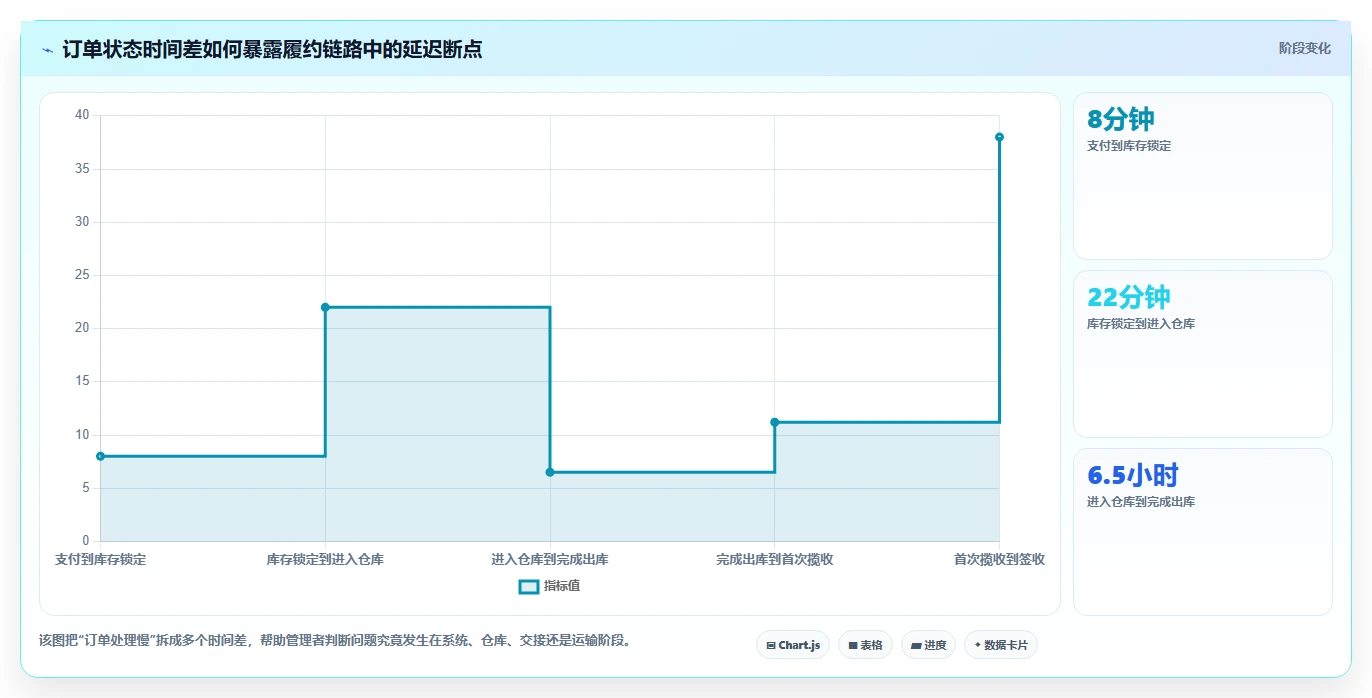
Task: Click the 进度 tag
Action: (x=928, y=645)
